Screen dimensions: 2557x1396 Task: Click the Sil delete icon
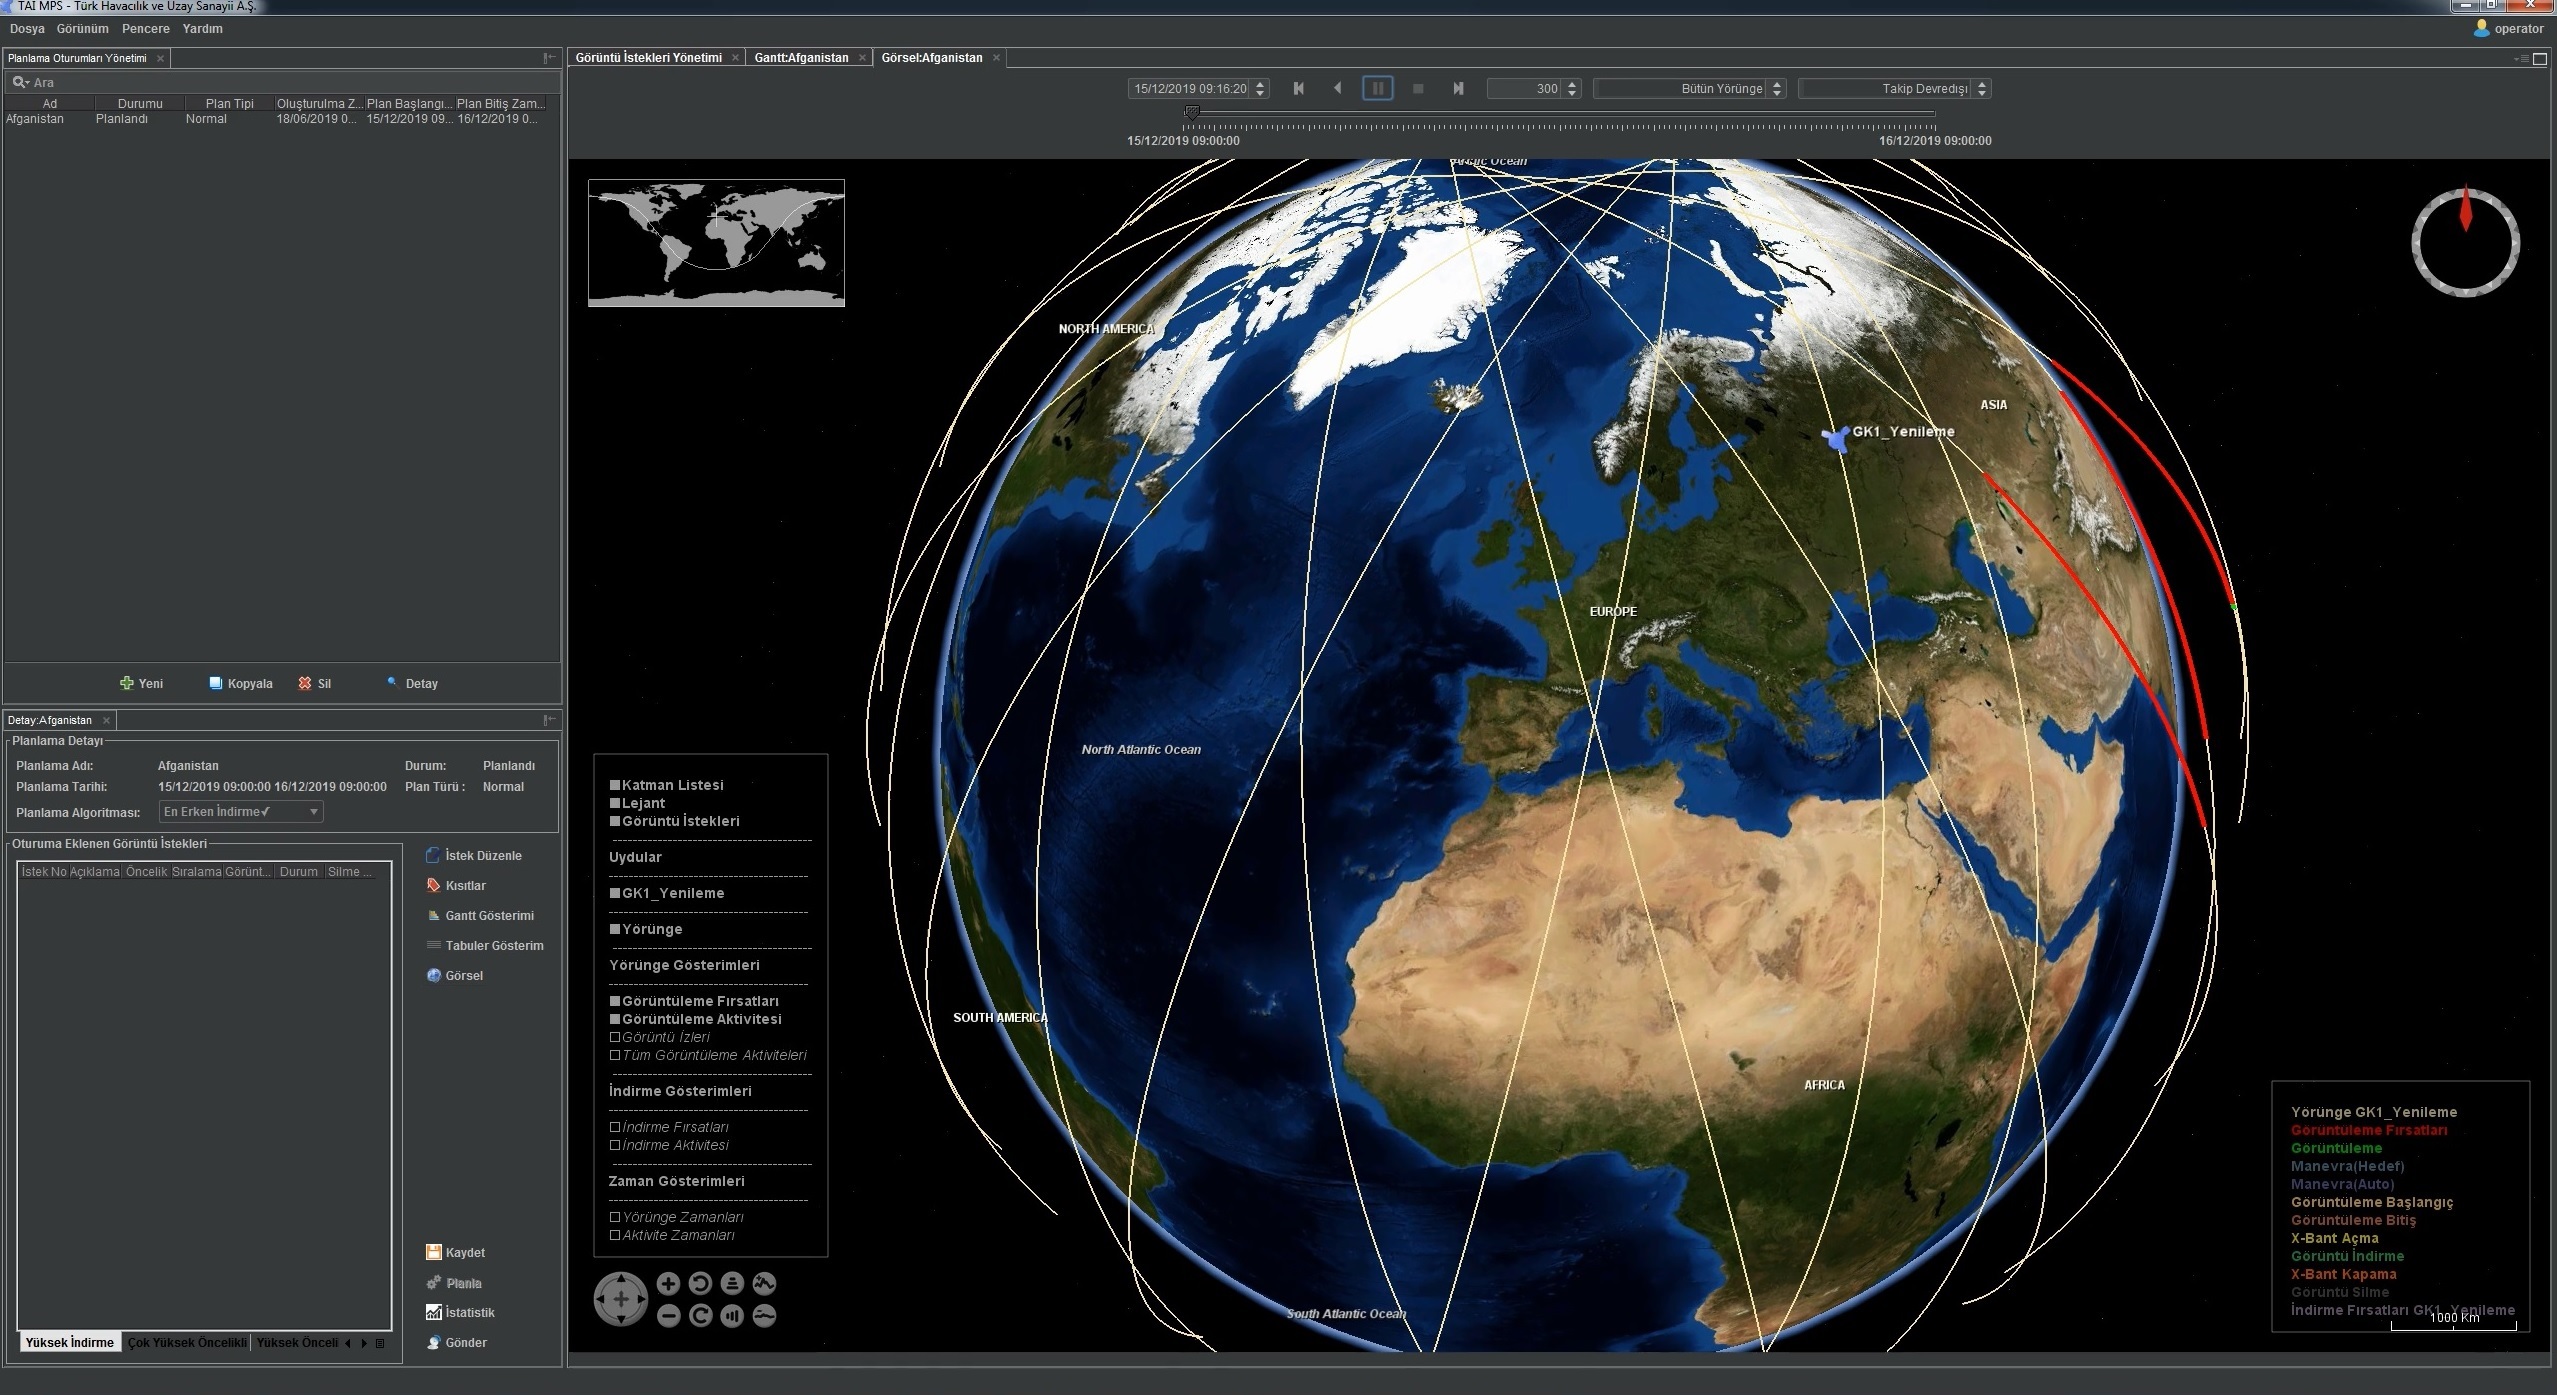tap(305, 684)
